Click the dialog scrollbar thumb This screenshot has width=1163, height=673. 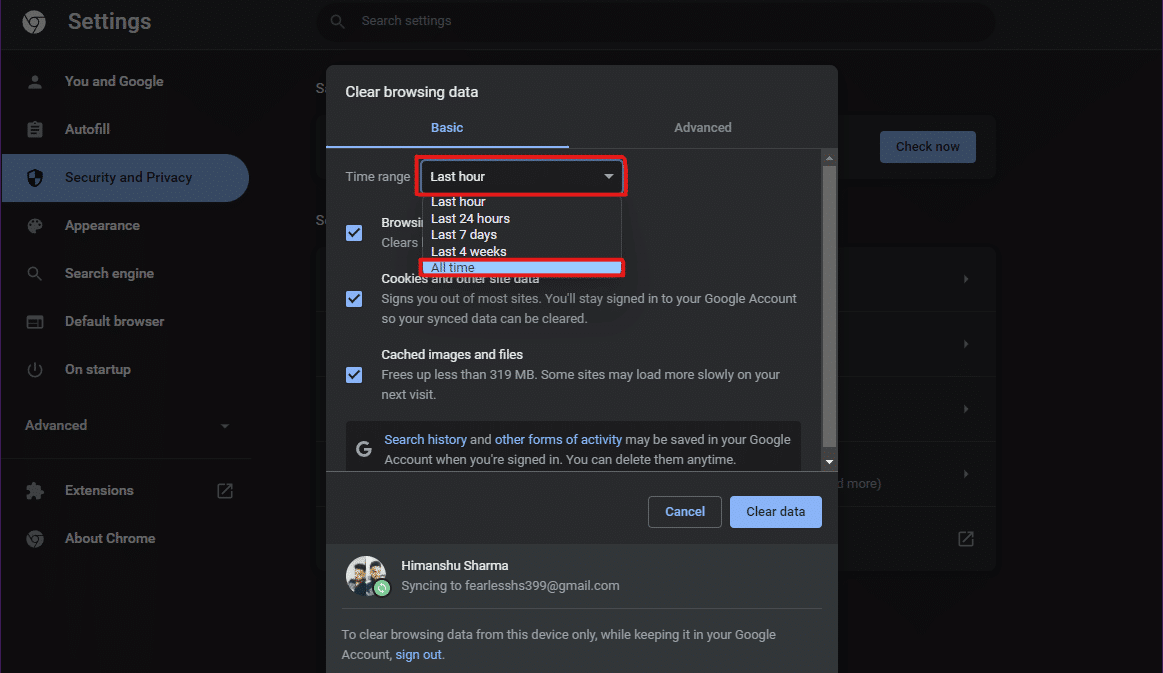click(x=829, y=306)
